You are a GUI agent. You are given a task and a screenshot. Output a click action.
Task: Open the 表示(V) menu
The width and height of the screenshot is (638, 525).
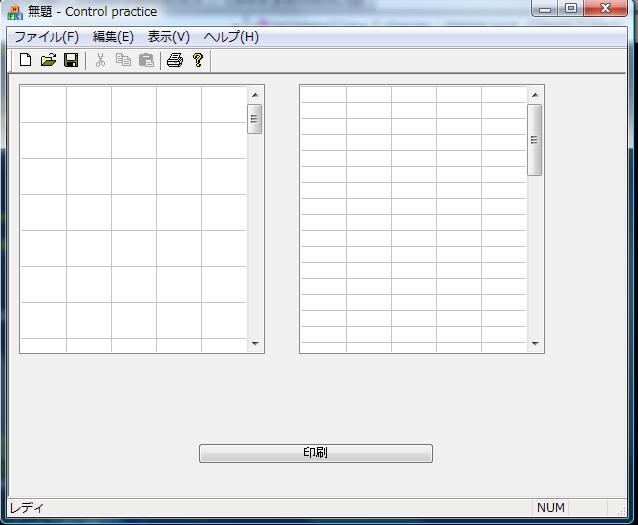click(168, 37)
